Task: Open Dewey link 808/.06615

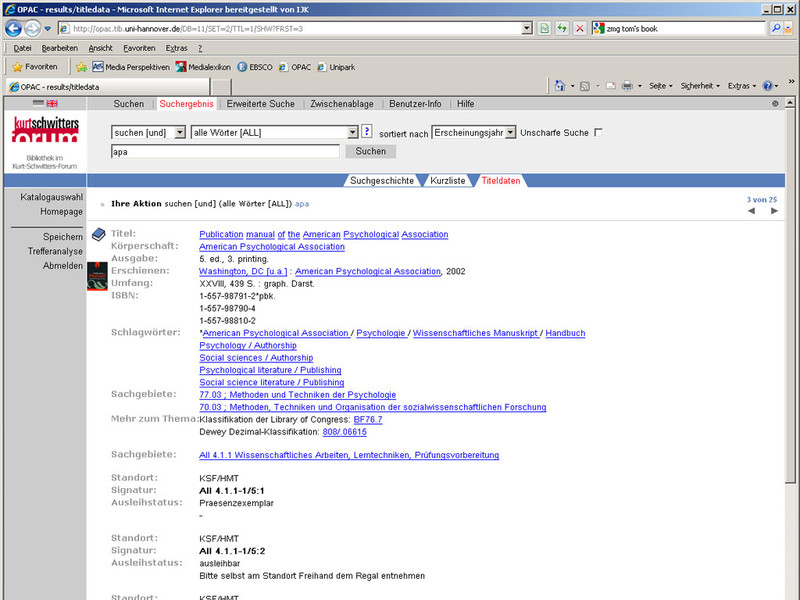Action: 344,432
